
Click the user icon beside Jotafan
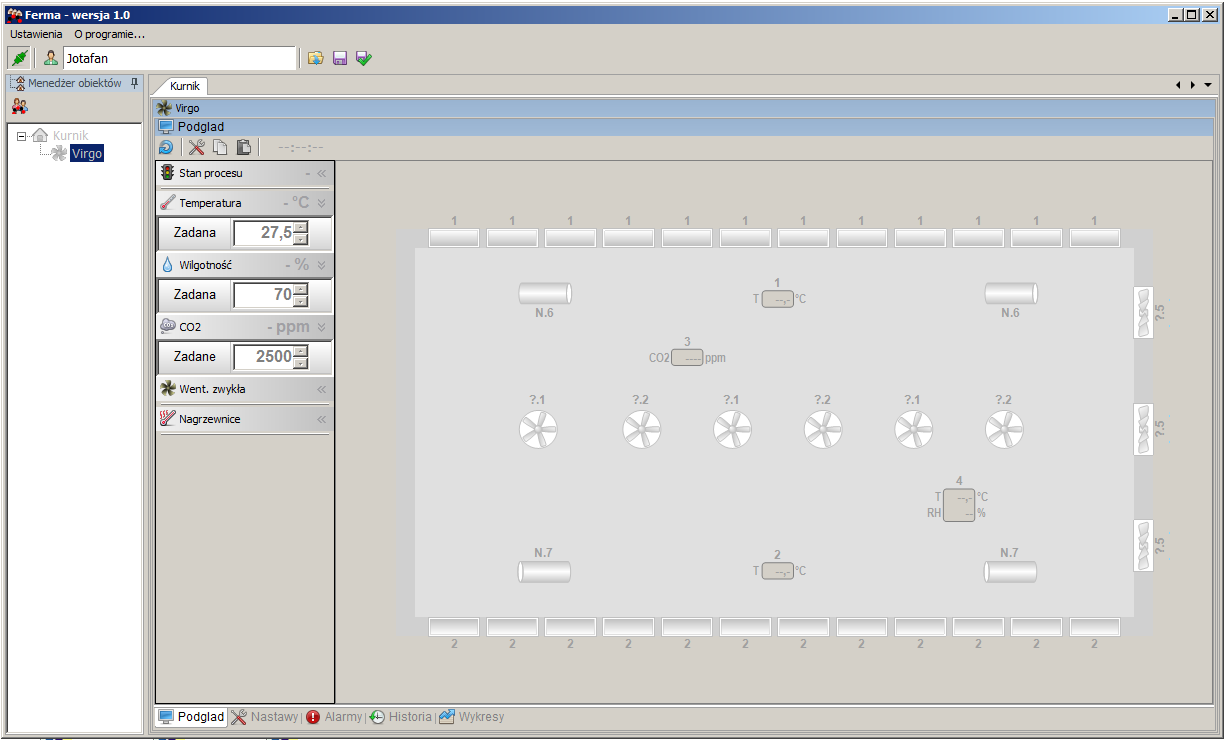[51, 58]
